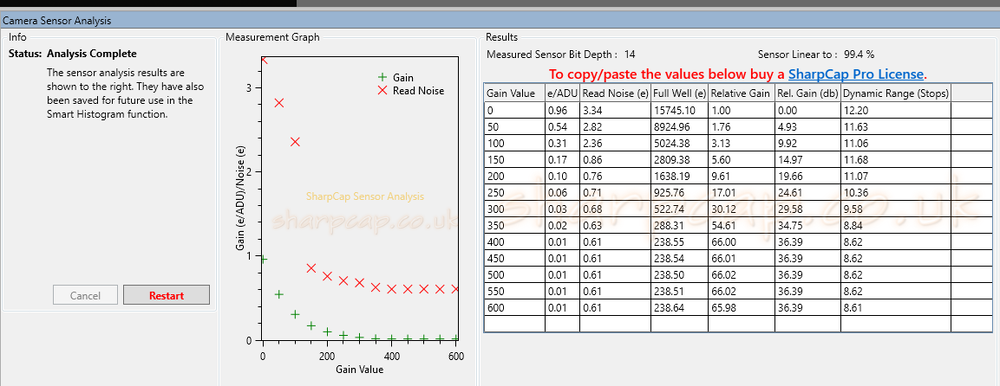Select the Rel. Gain (db) cell 4.93

tap(807, 127)
